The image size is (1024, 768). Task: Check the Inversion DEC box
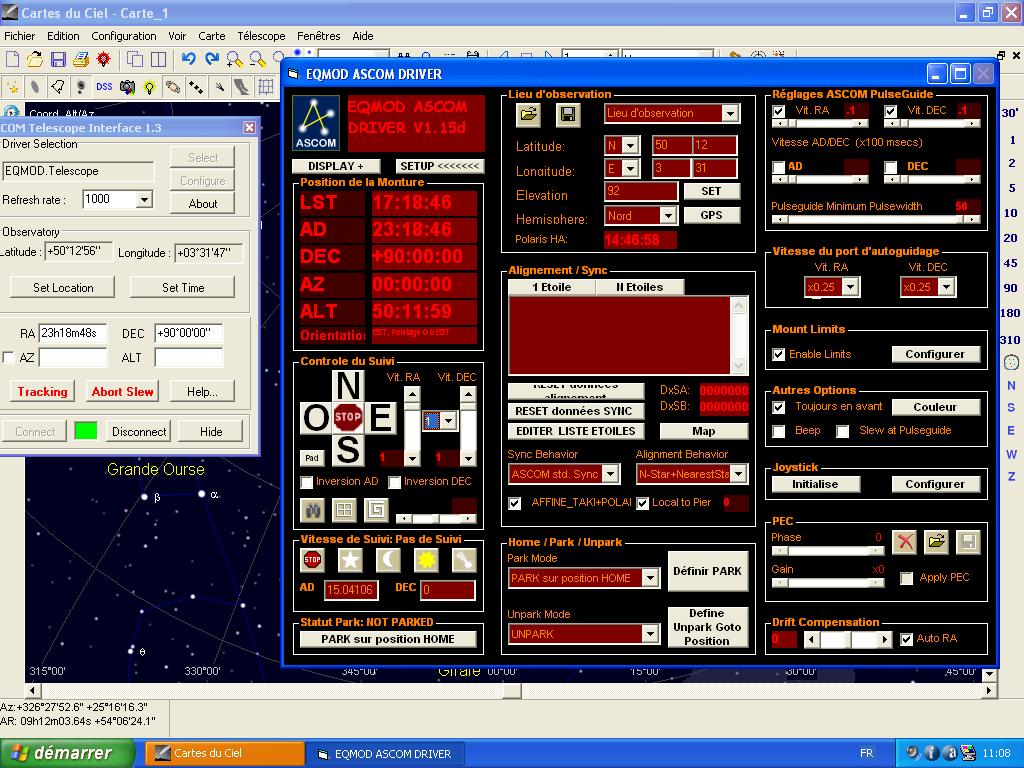coord(394,483)
